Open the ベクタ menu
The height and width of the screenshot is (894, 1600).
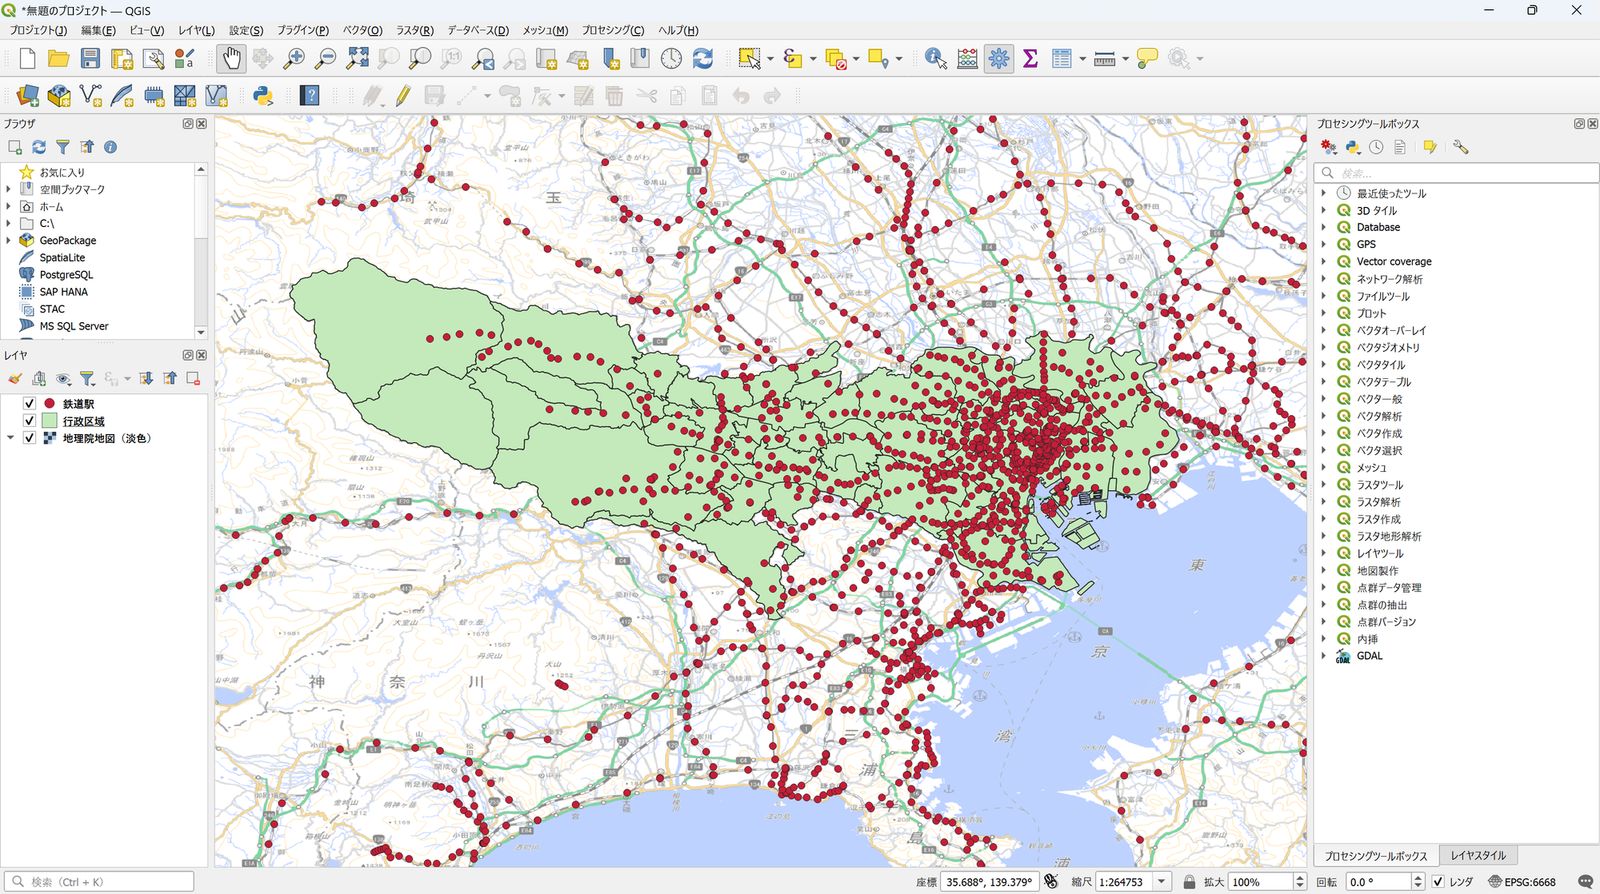[362, 30]
